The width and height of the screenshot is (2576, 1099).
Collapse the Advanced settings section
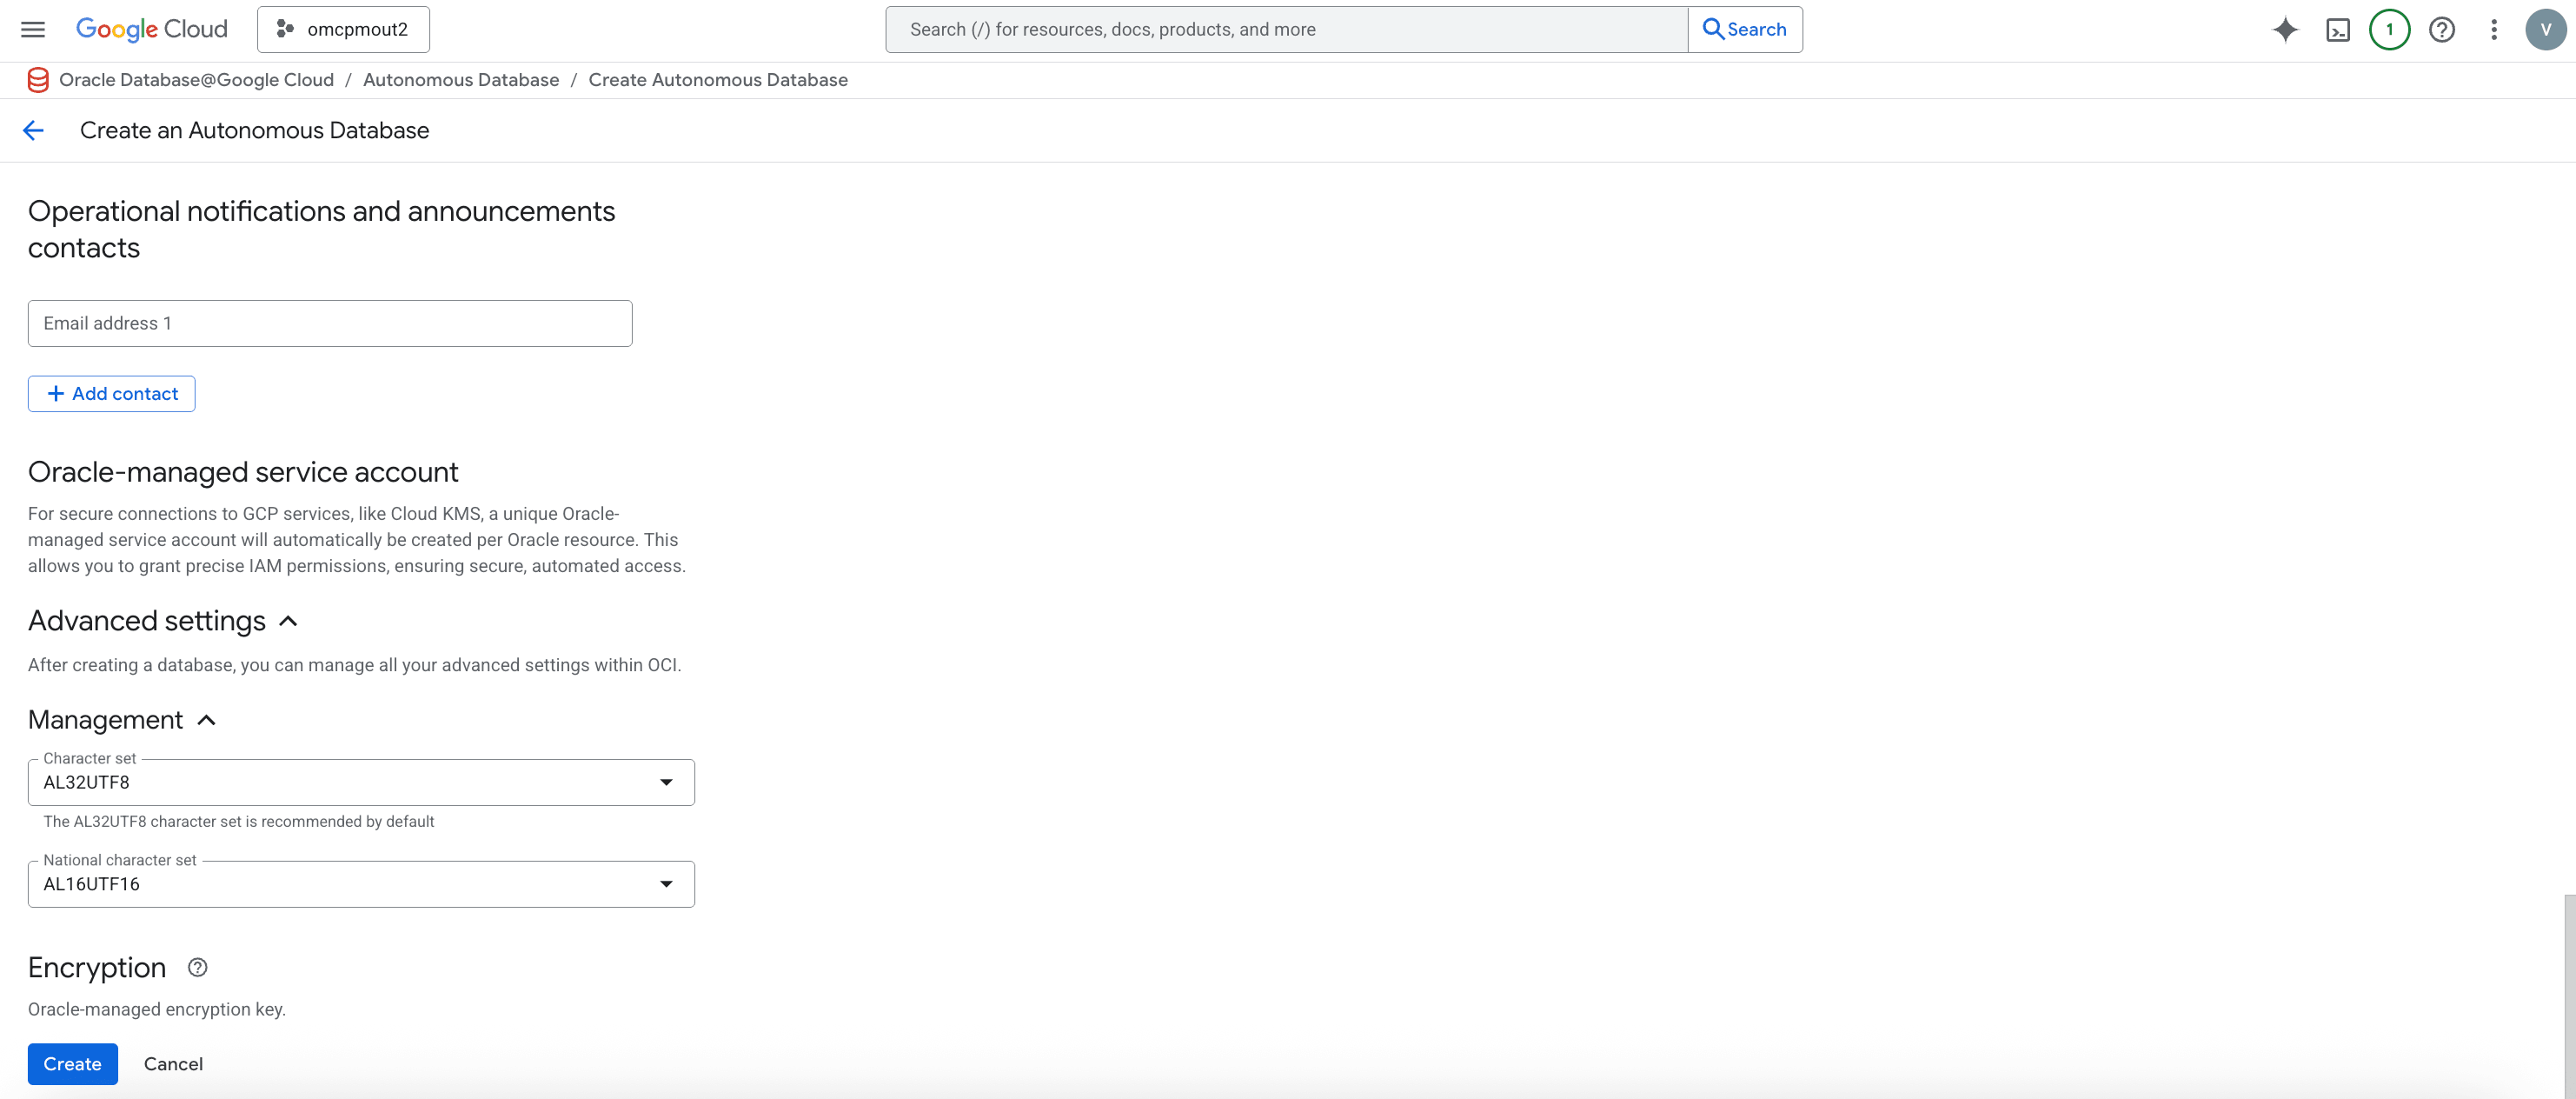click(288, 621)
